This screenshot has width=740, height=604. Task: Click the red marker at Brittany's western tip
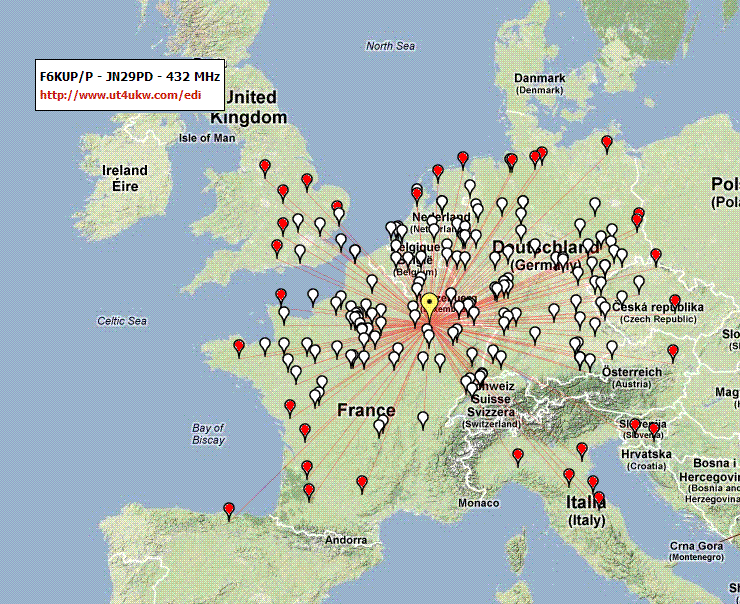coord(239,348)
